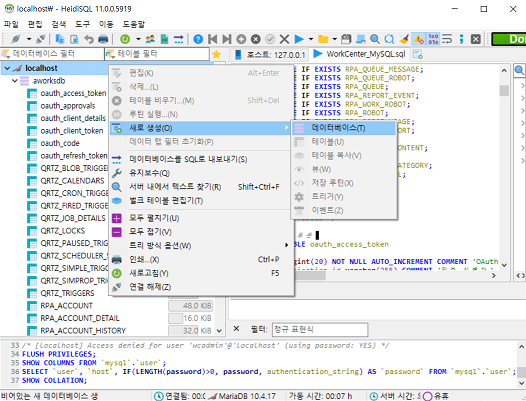Image resolution: width=526 pixels, height=401 pixels.
Task: Open the run query dropdown arrow
Action: (x=311, y=39)
